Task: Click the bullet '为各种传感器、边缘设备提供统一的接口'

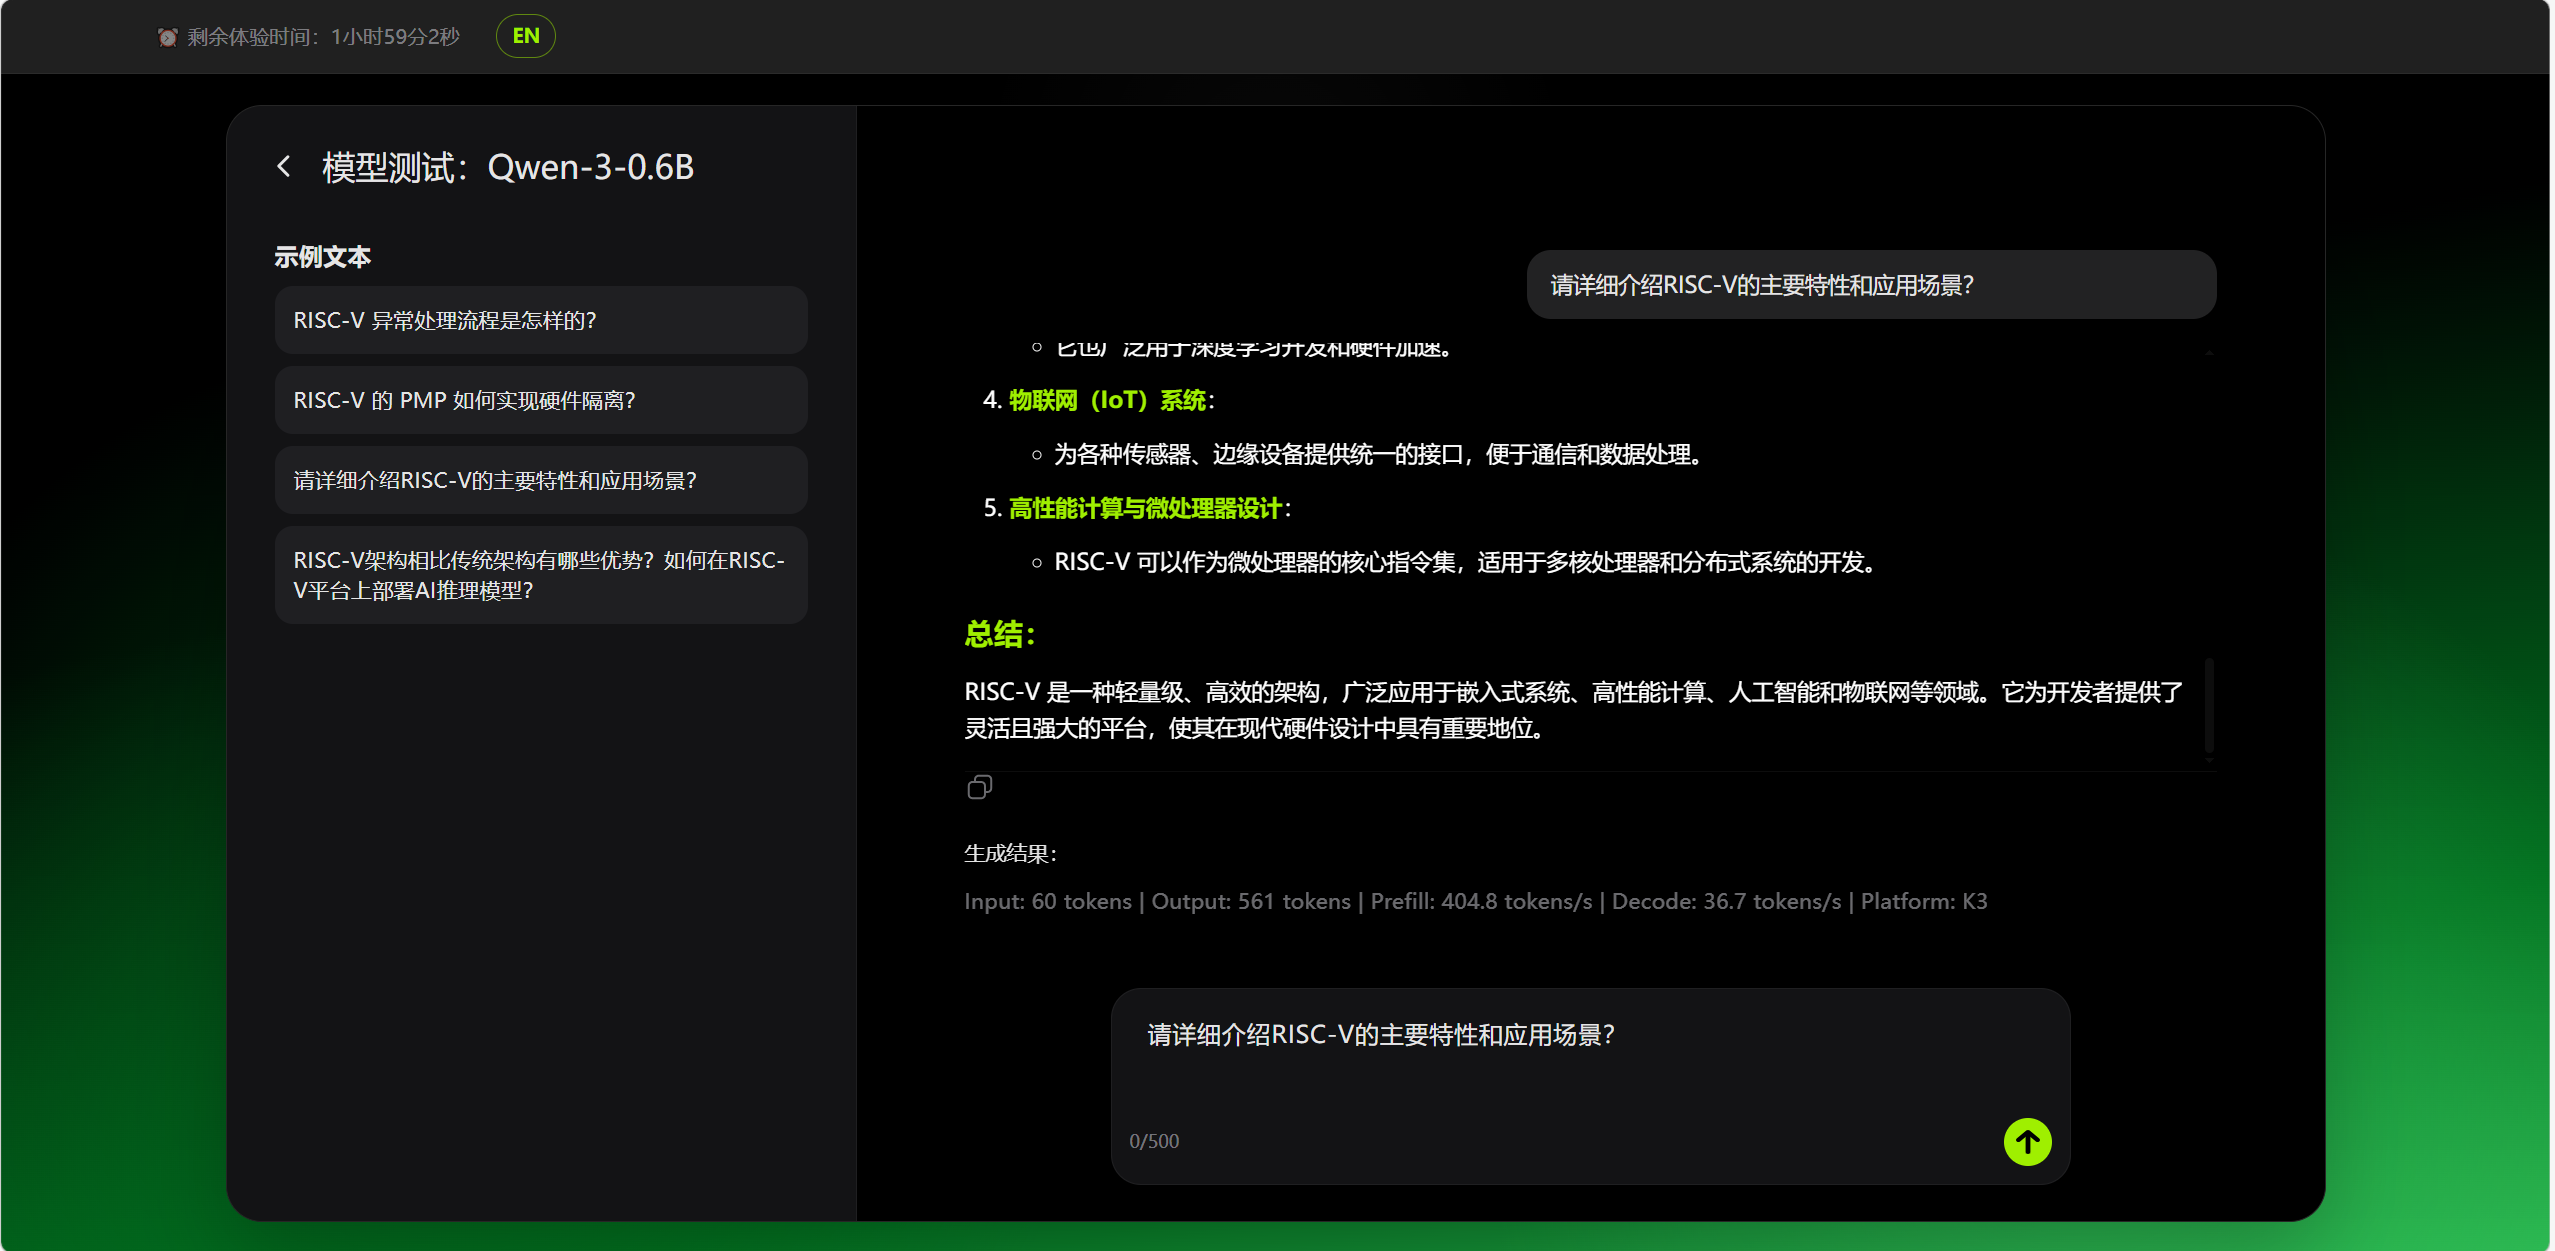Action: click(1378, 454)
